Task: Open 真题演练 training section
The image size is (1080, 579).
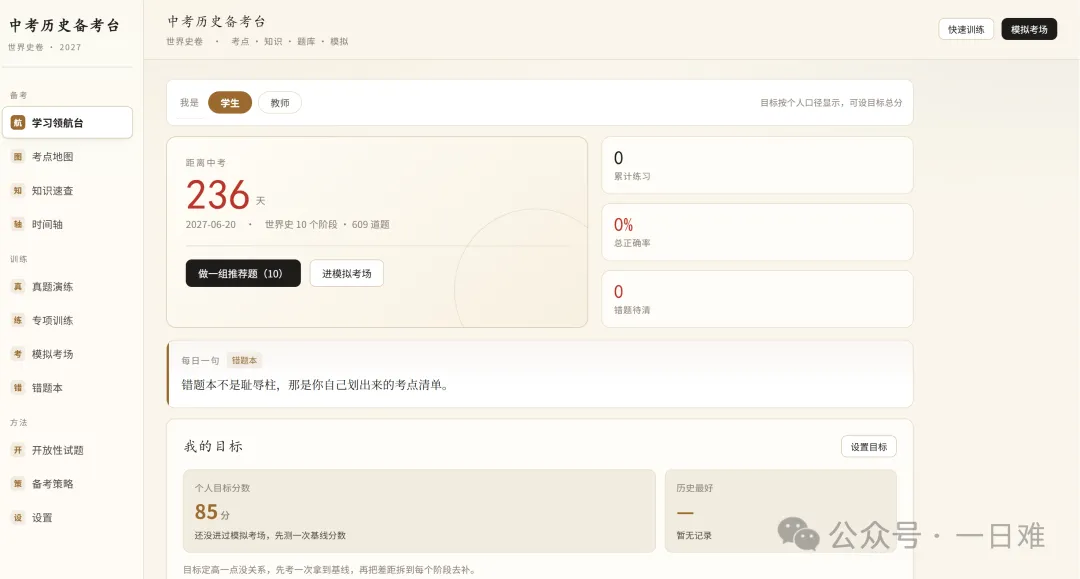Action: [x=68, y=286]
